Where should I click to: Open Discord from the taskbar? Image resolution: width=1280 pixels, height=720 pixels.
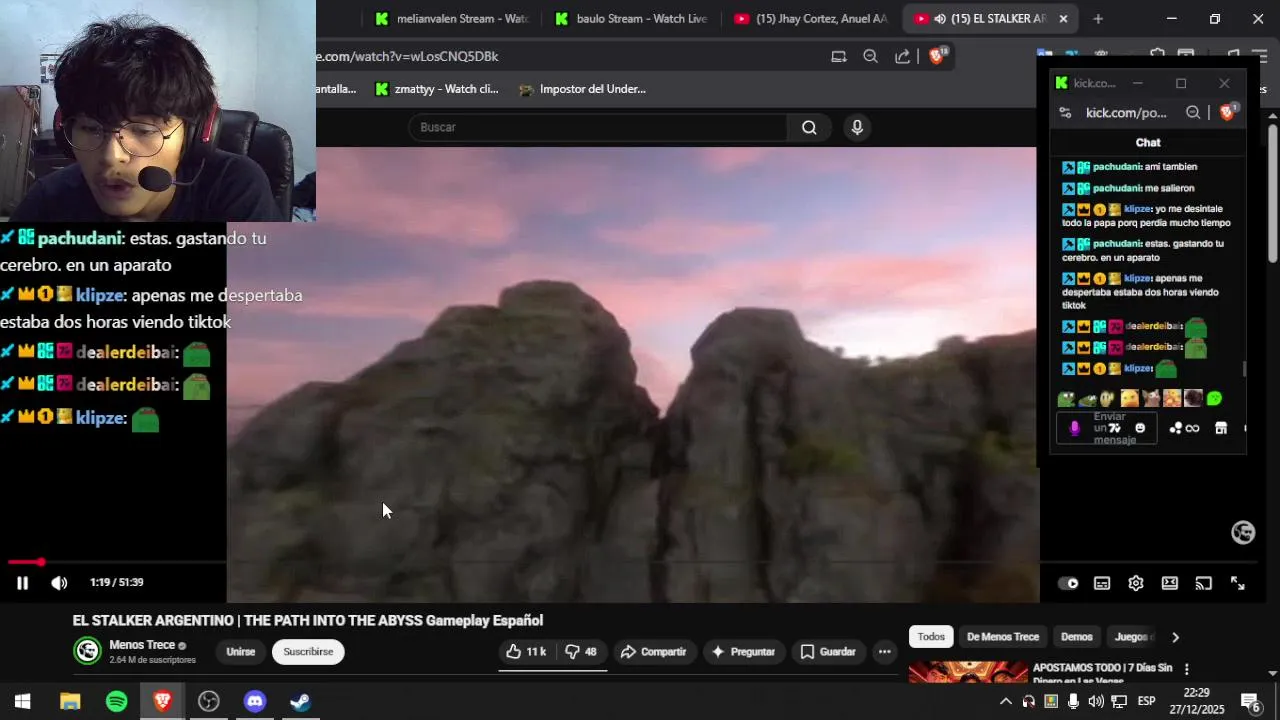(x=255, y=701)
